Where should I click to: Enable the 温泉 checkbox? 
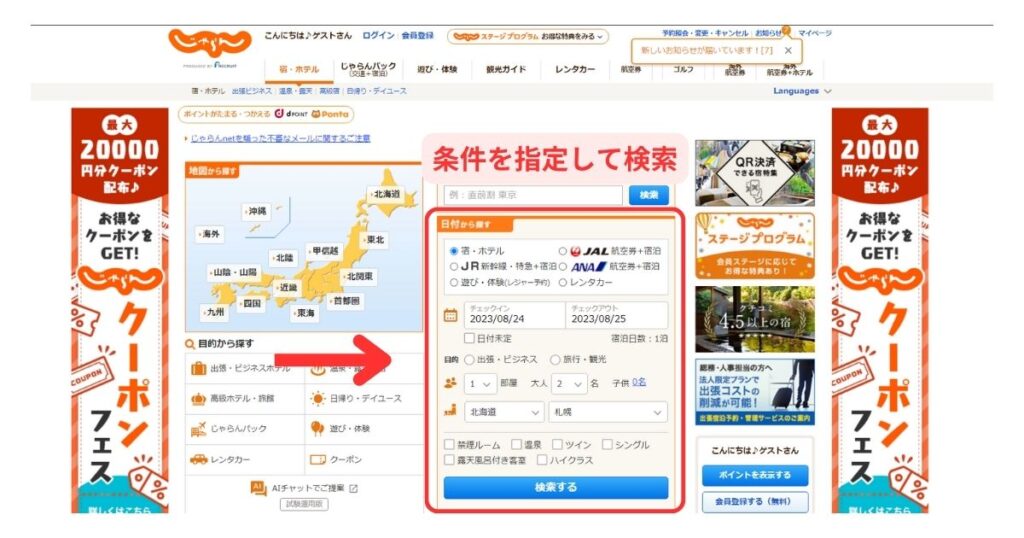pos(516,445)
